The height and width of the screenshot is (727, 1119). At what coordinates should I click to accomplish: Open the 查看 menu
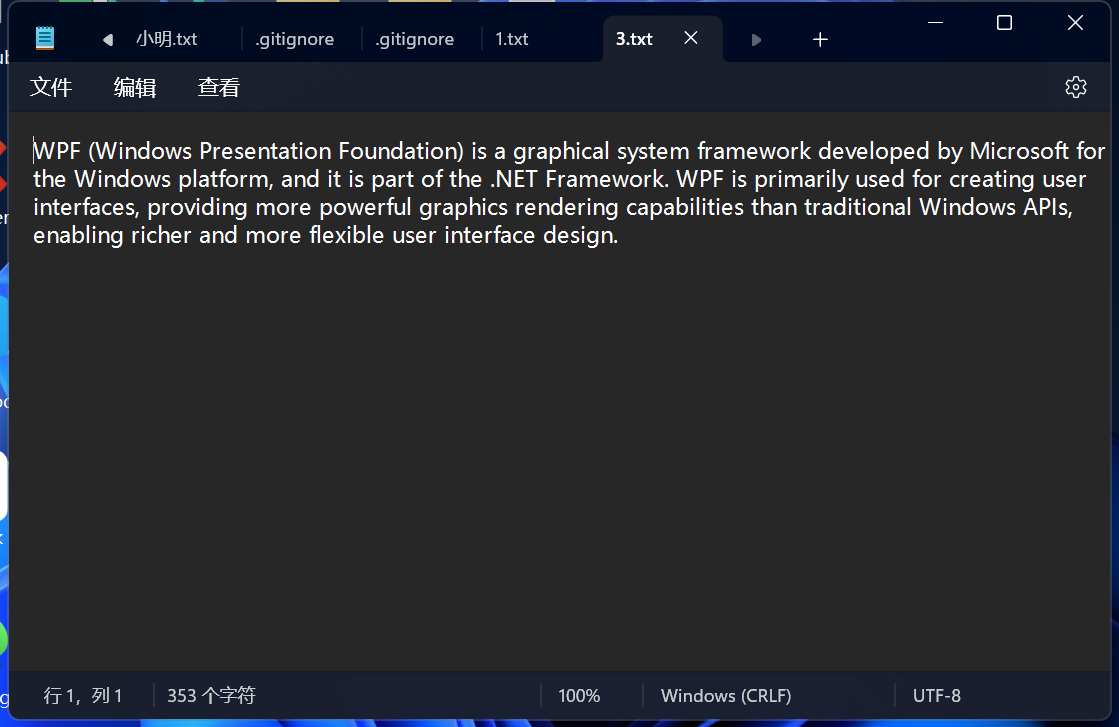click(218, 87)
